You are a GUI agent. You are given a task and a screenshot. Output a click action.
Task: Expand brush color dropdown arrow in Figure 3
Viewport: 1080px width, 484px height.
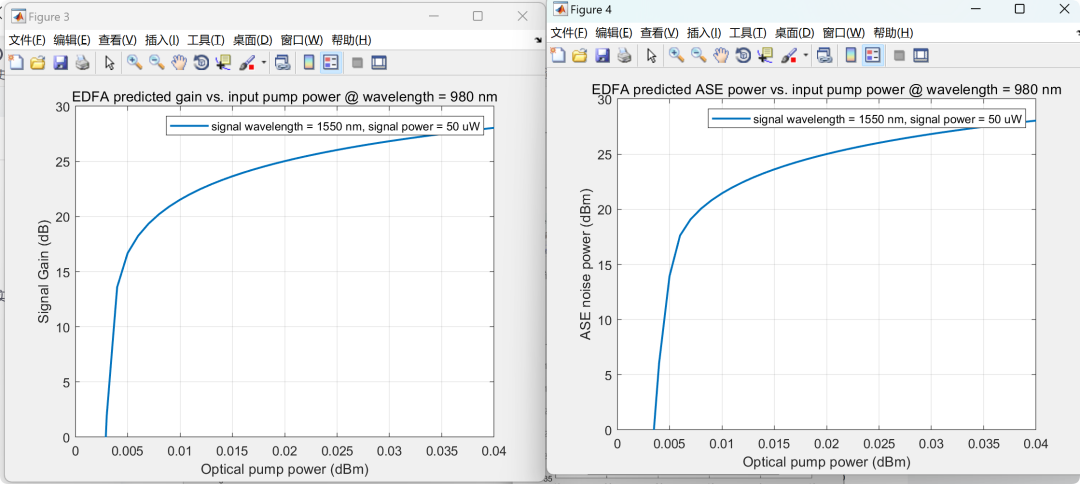click(x=264, y=63)
